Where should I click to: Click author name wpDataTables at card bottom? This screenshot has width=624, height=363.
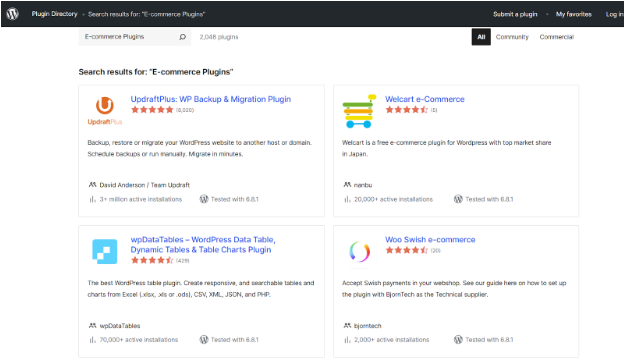pos(120,326)
